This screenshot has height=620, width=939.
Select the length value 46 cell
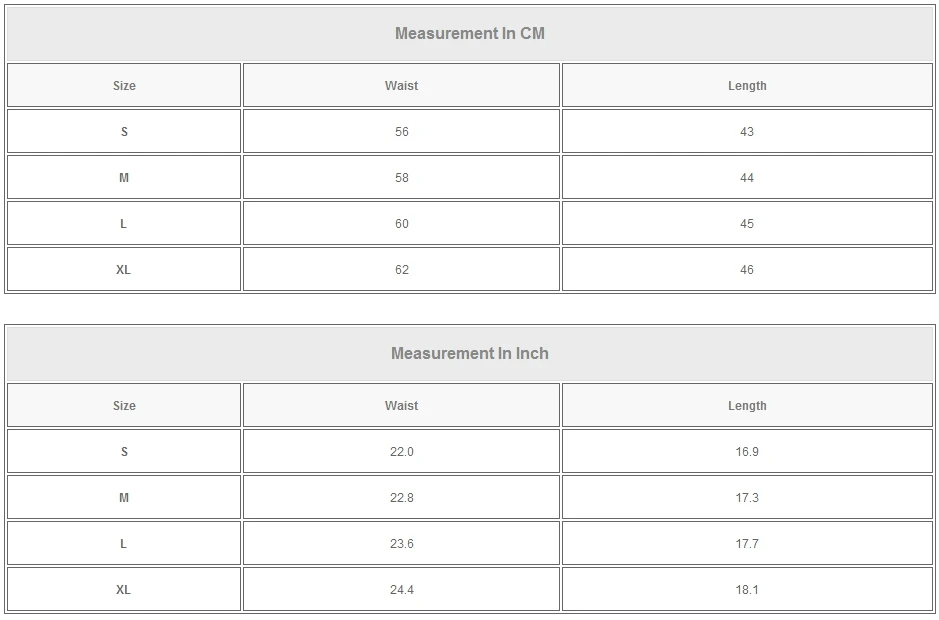[747, 270]
